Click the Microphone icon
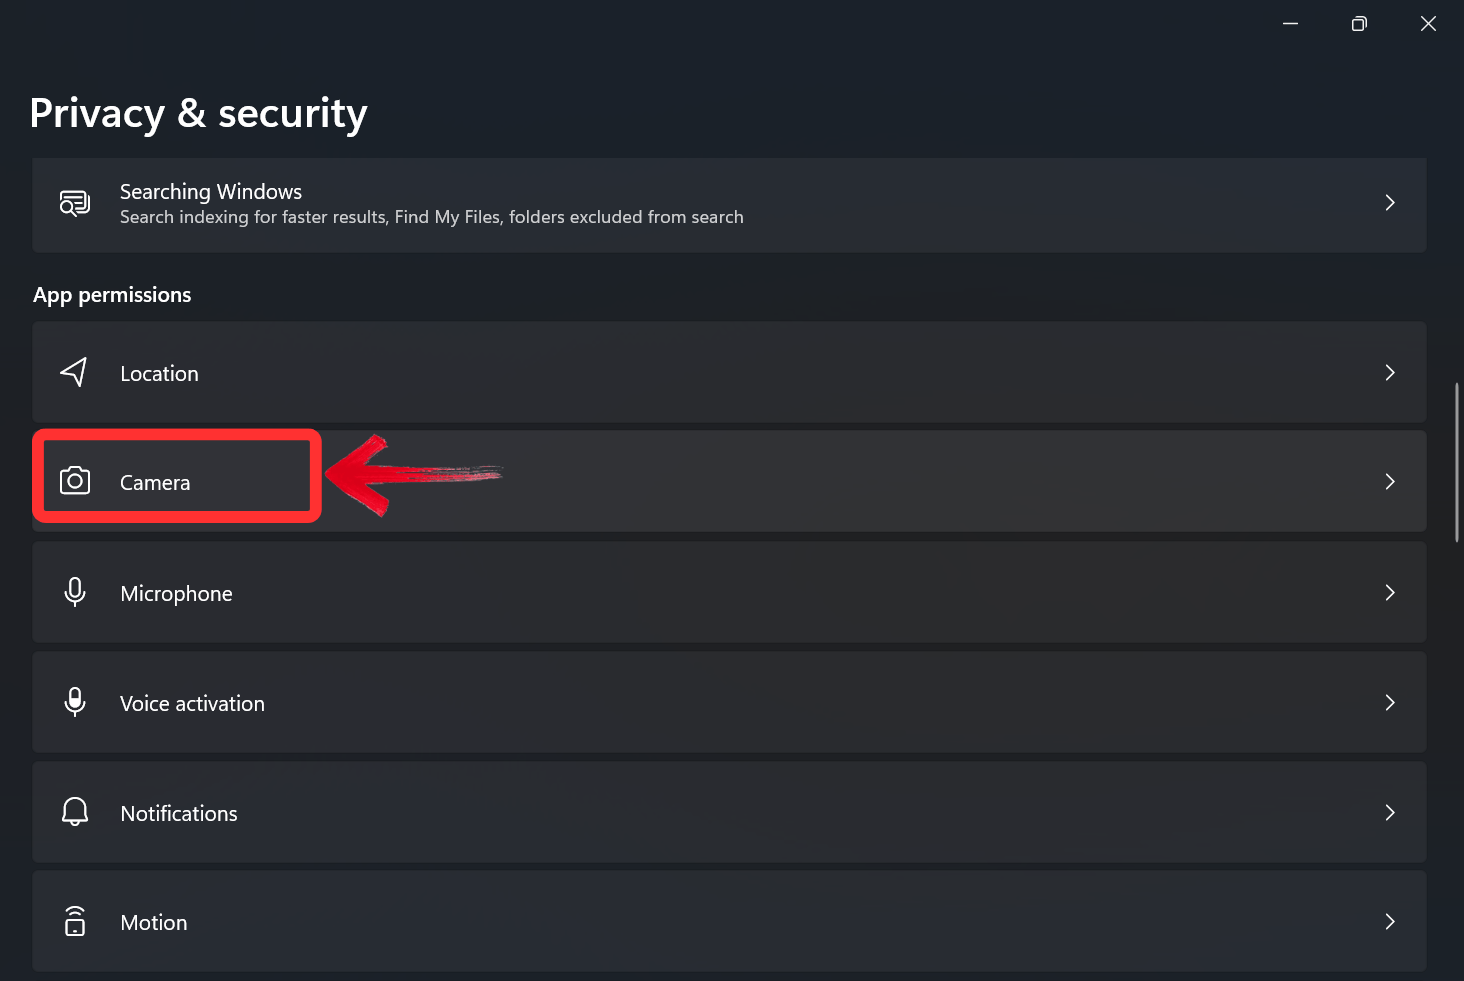Image resolution: width=1464 pixels, height=981 pixels. (75, 592)
